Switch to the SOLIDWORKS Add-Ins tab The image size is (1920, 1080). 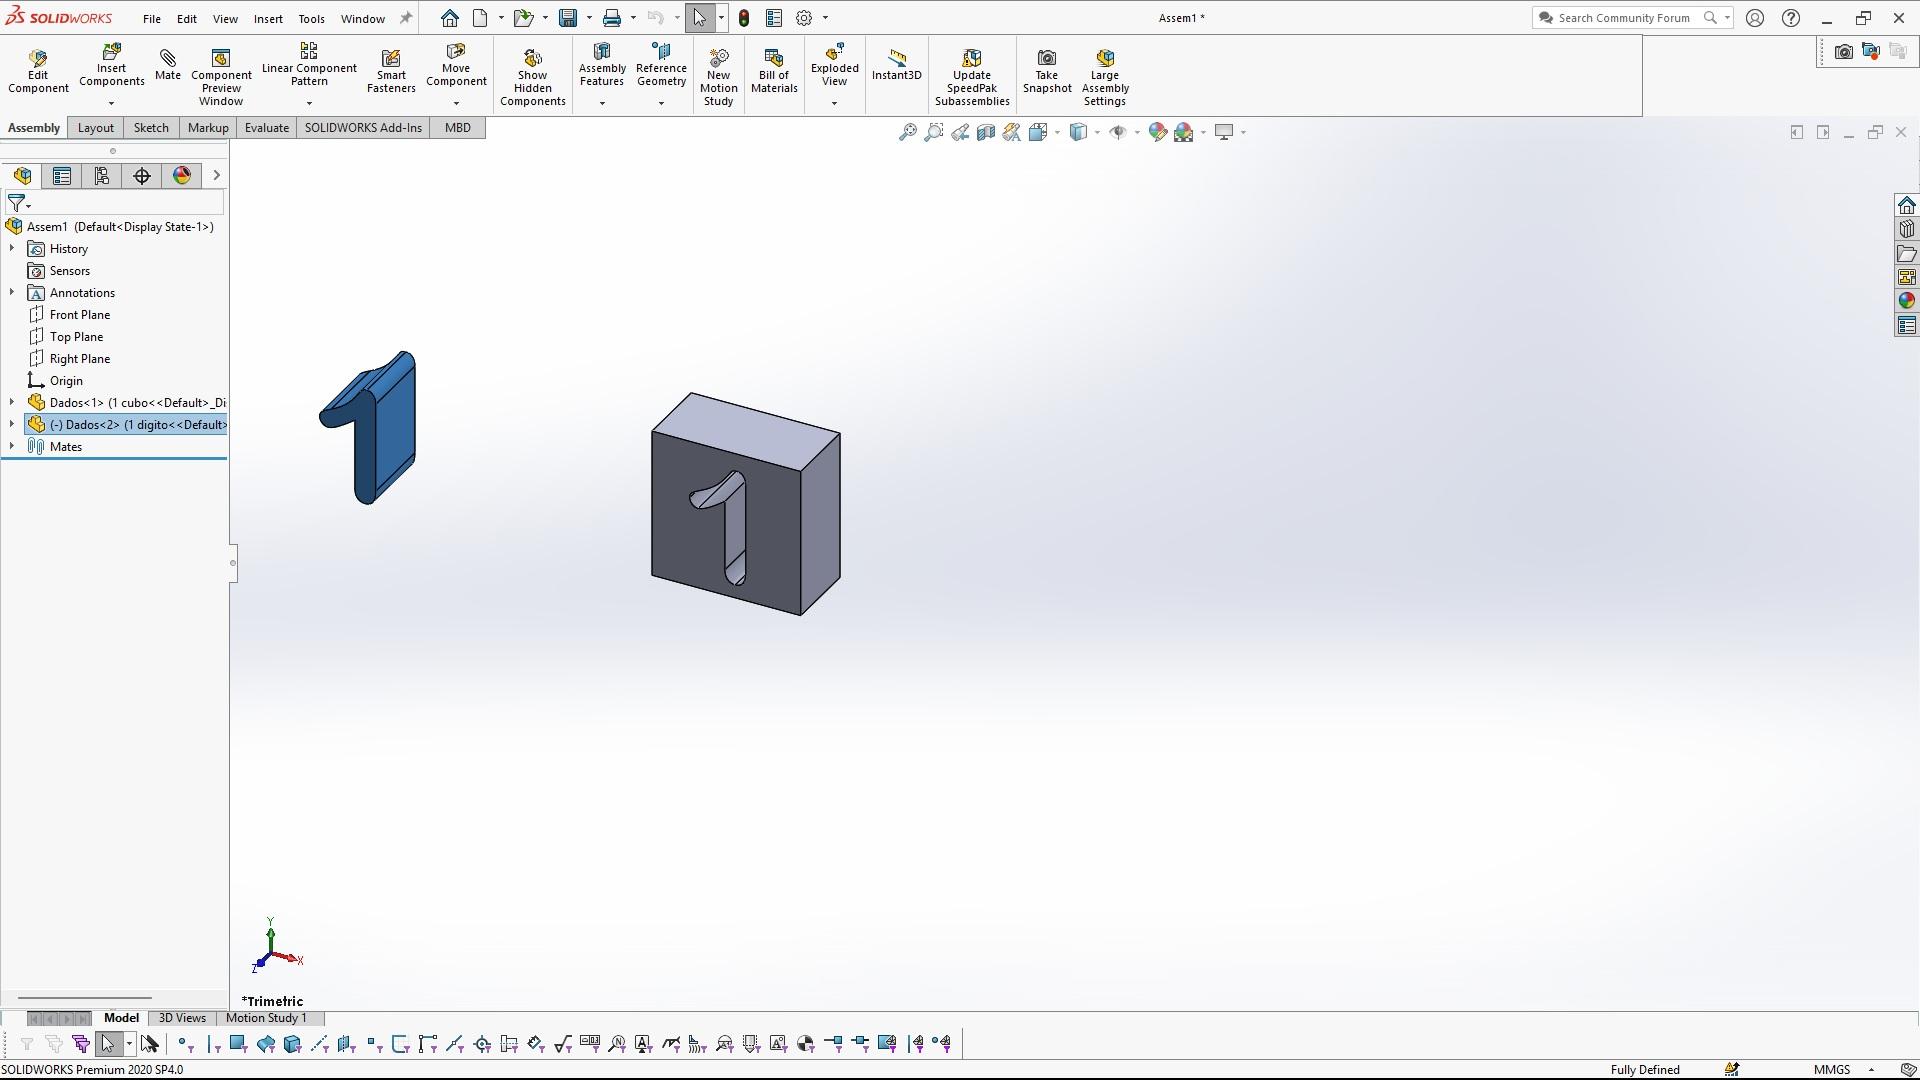coord(363,128)
